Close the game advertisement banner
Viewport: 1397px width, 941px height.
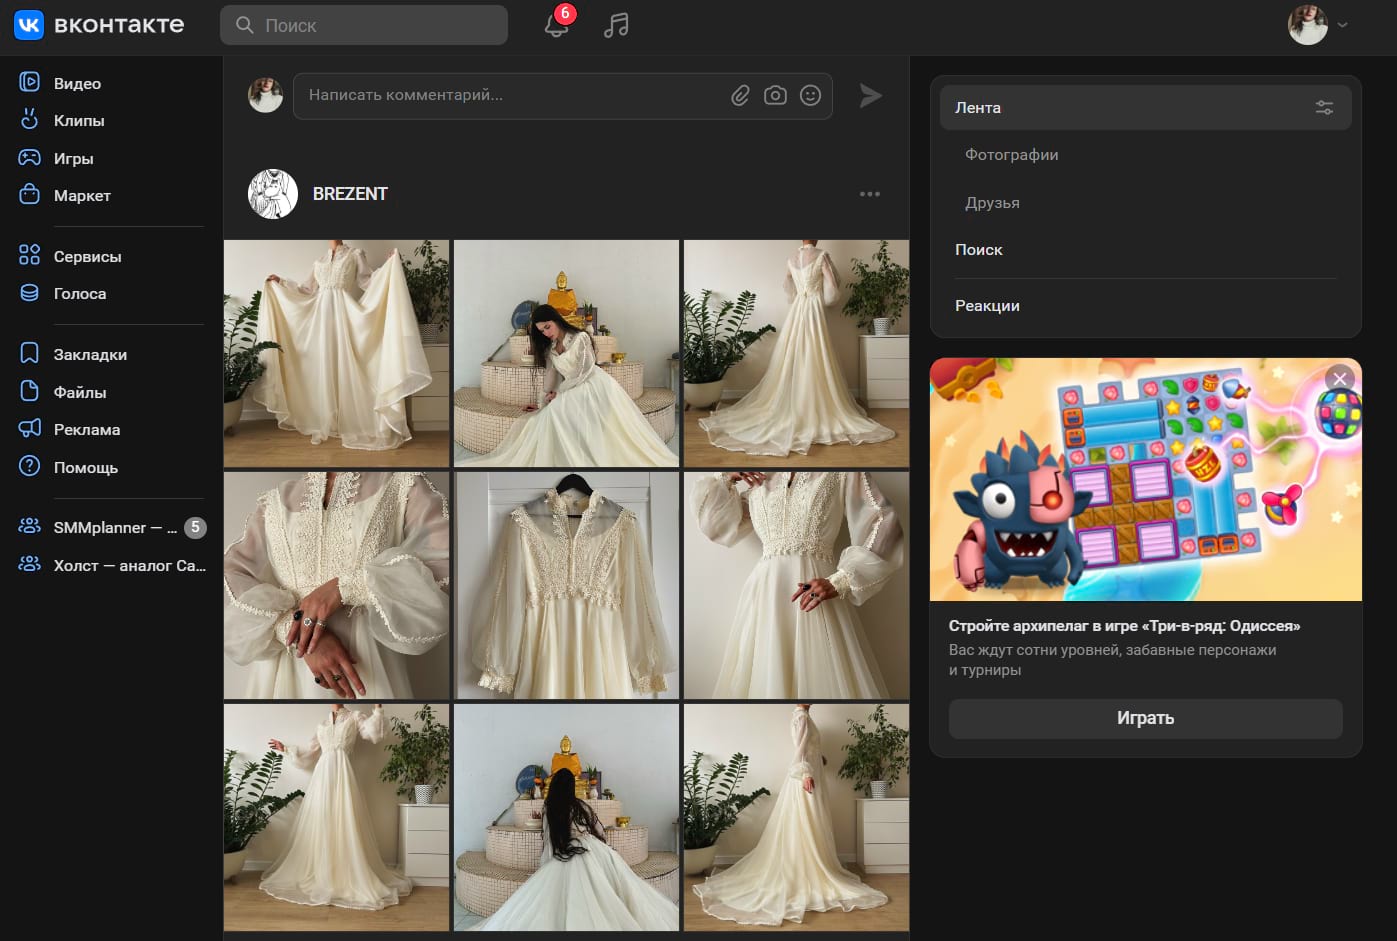click(x=1339, y=378)
